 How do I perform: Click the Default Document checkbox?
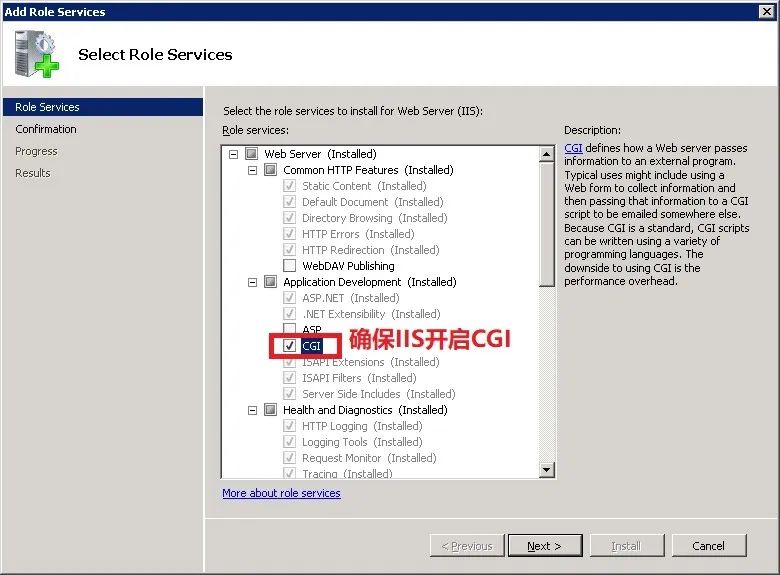click(290, 201)
